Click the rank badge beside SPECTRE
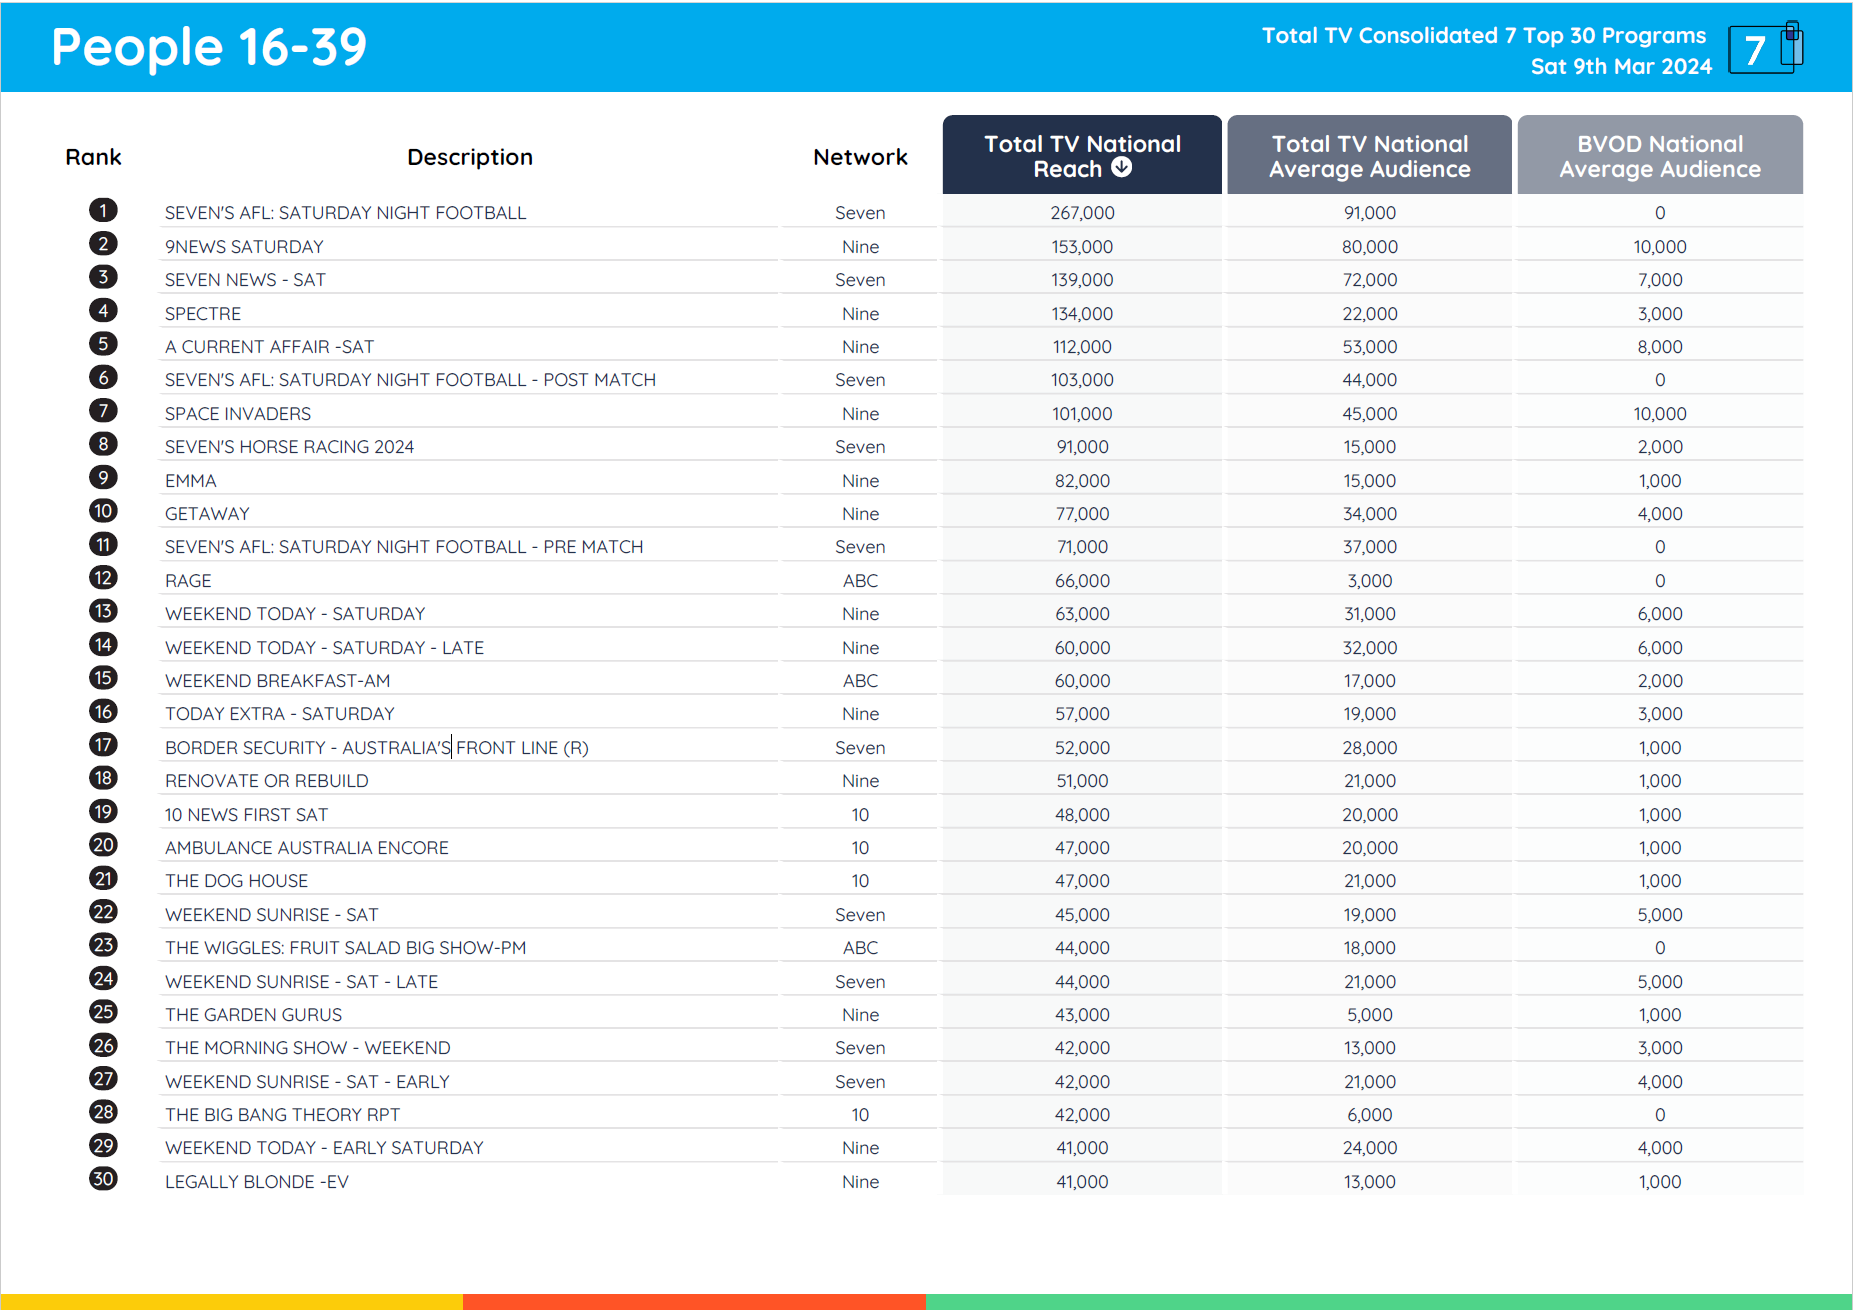 (103, 311)
